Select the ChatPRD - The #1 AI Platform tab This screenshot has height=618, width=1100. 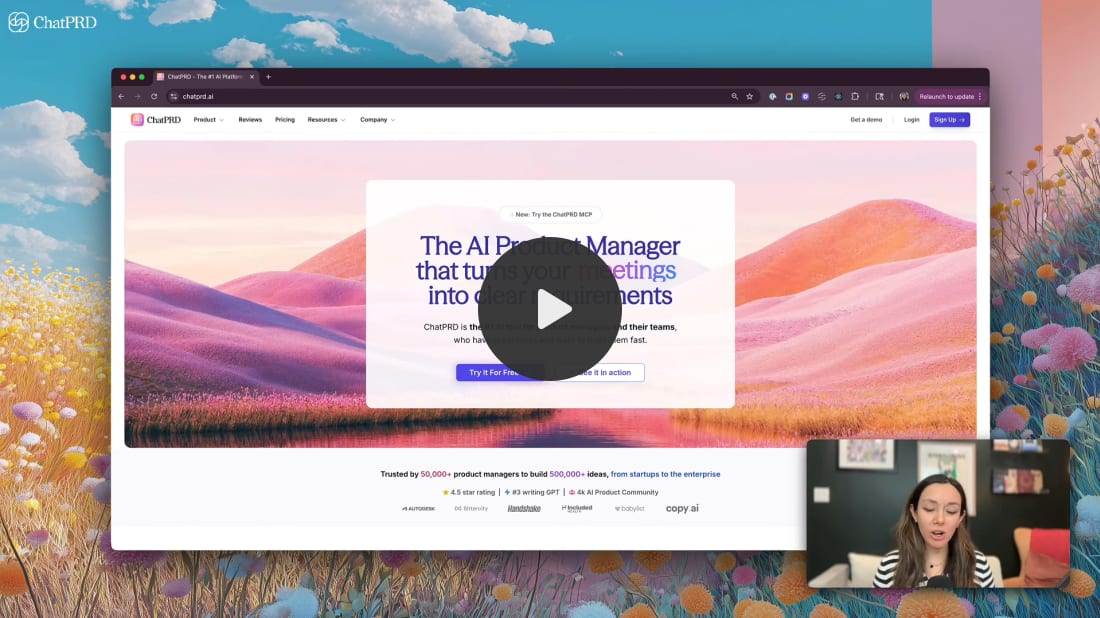[206, 76]
